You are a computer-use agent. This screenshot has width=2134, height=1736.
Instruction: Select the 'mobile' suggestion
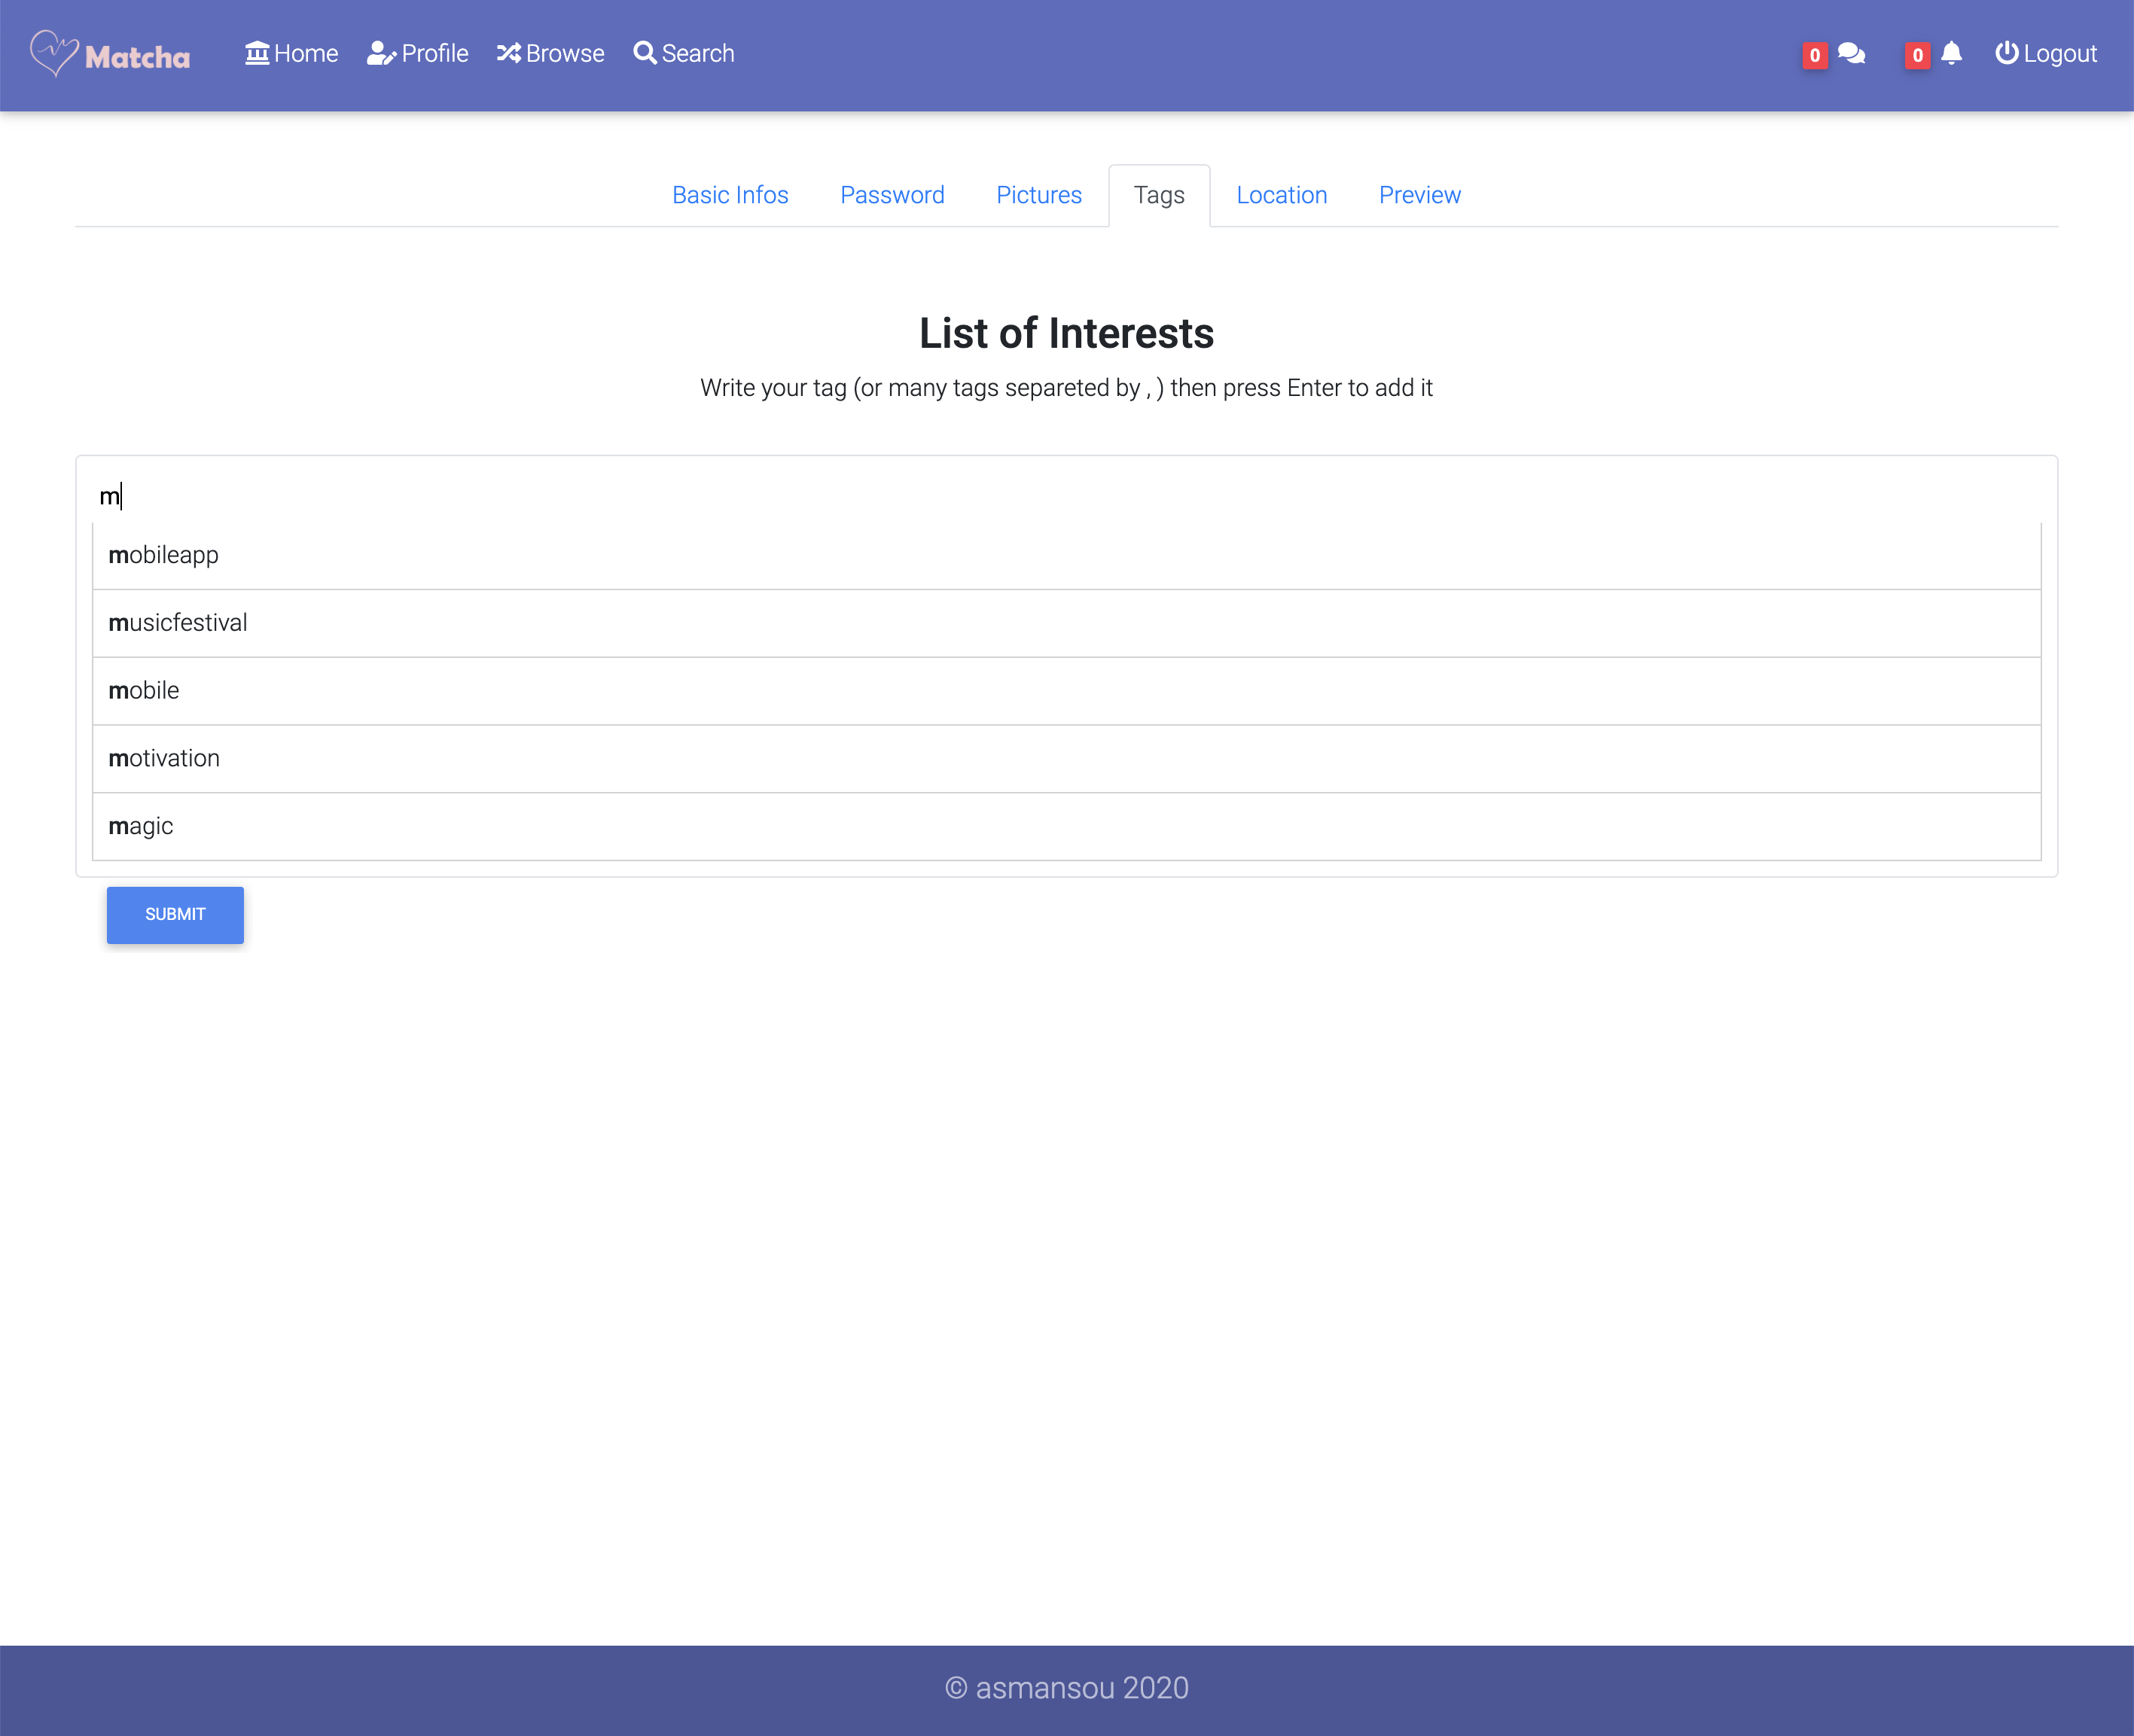pyautogui.click(x=144, y=691)
